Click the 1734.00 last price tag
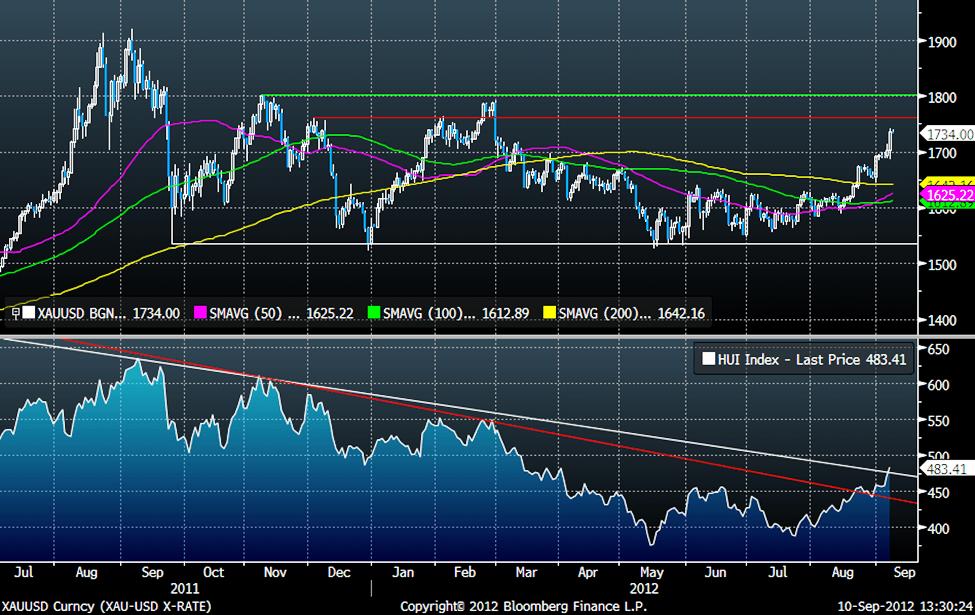 click(948, 134)
